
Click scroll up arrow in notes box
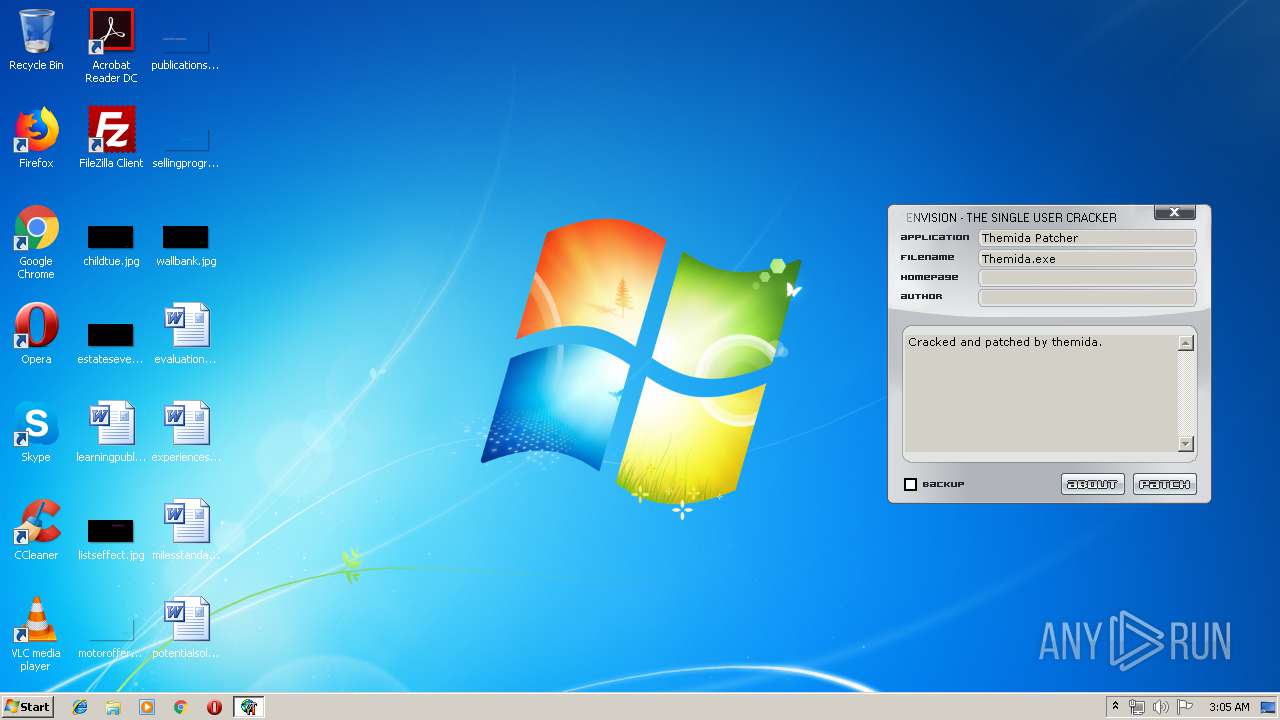[x=1186, y=343]
